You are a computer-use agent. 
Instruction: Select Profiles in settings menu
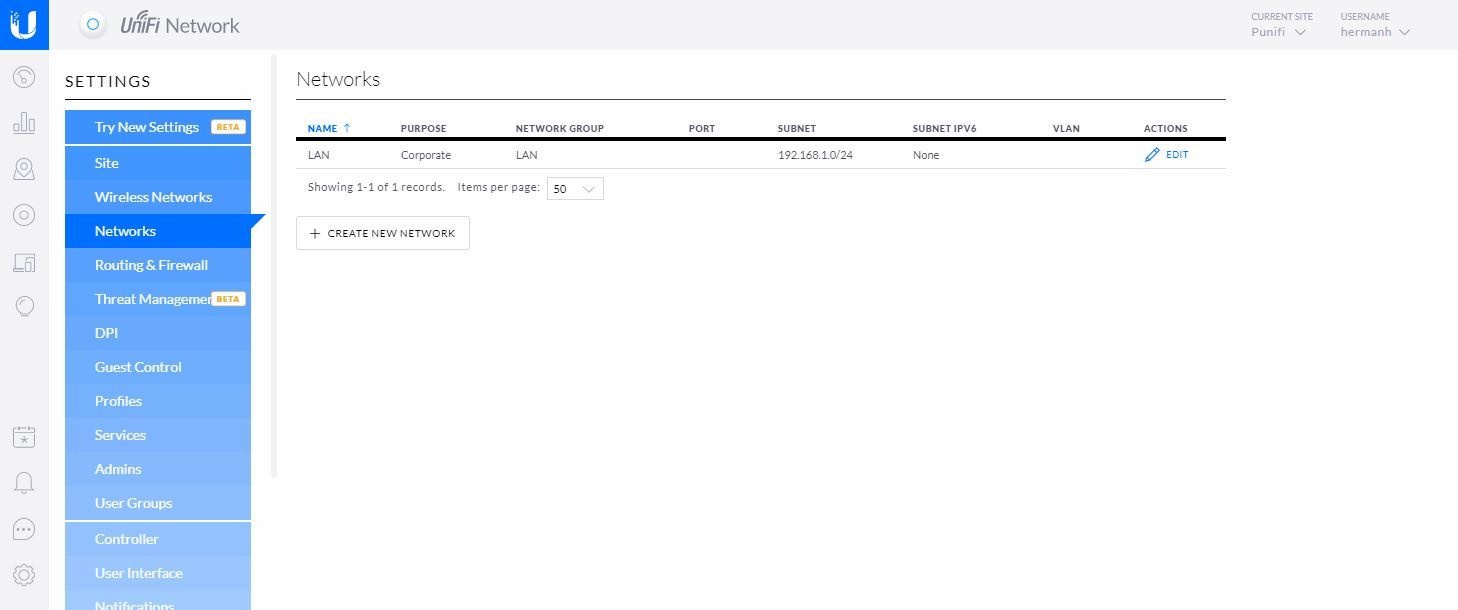158,401
